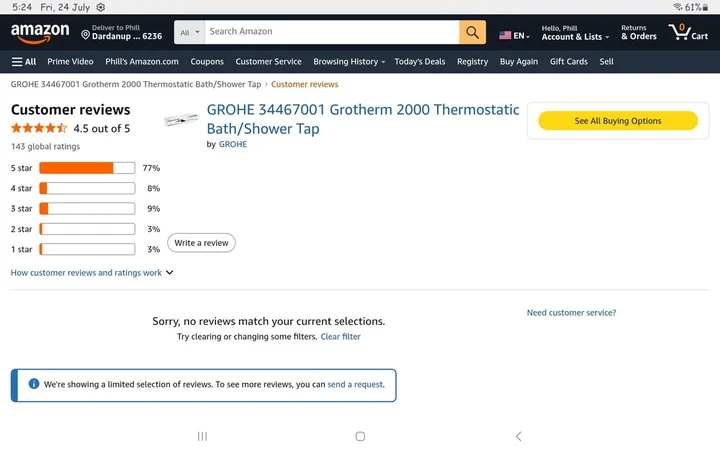Viewport: 720px width, 450px height.
Task: Tap the settings gear in status bar
Action: pos(101,7)
